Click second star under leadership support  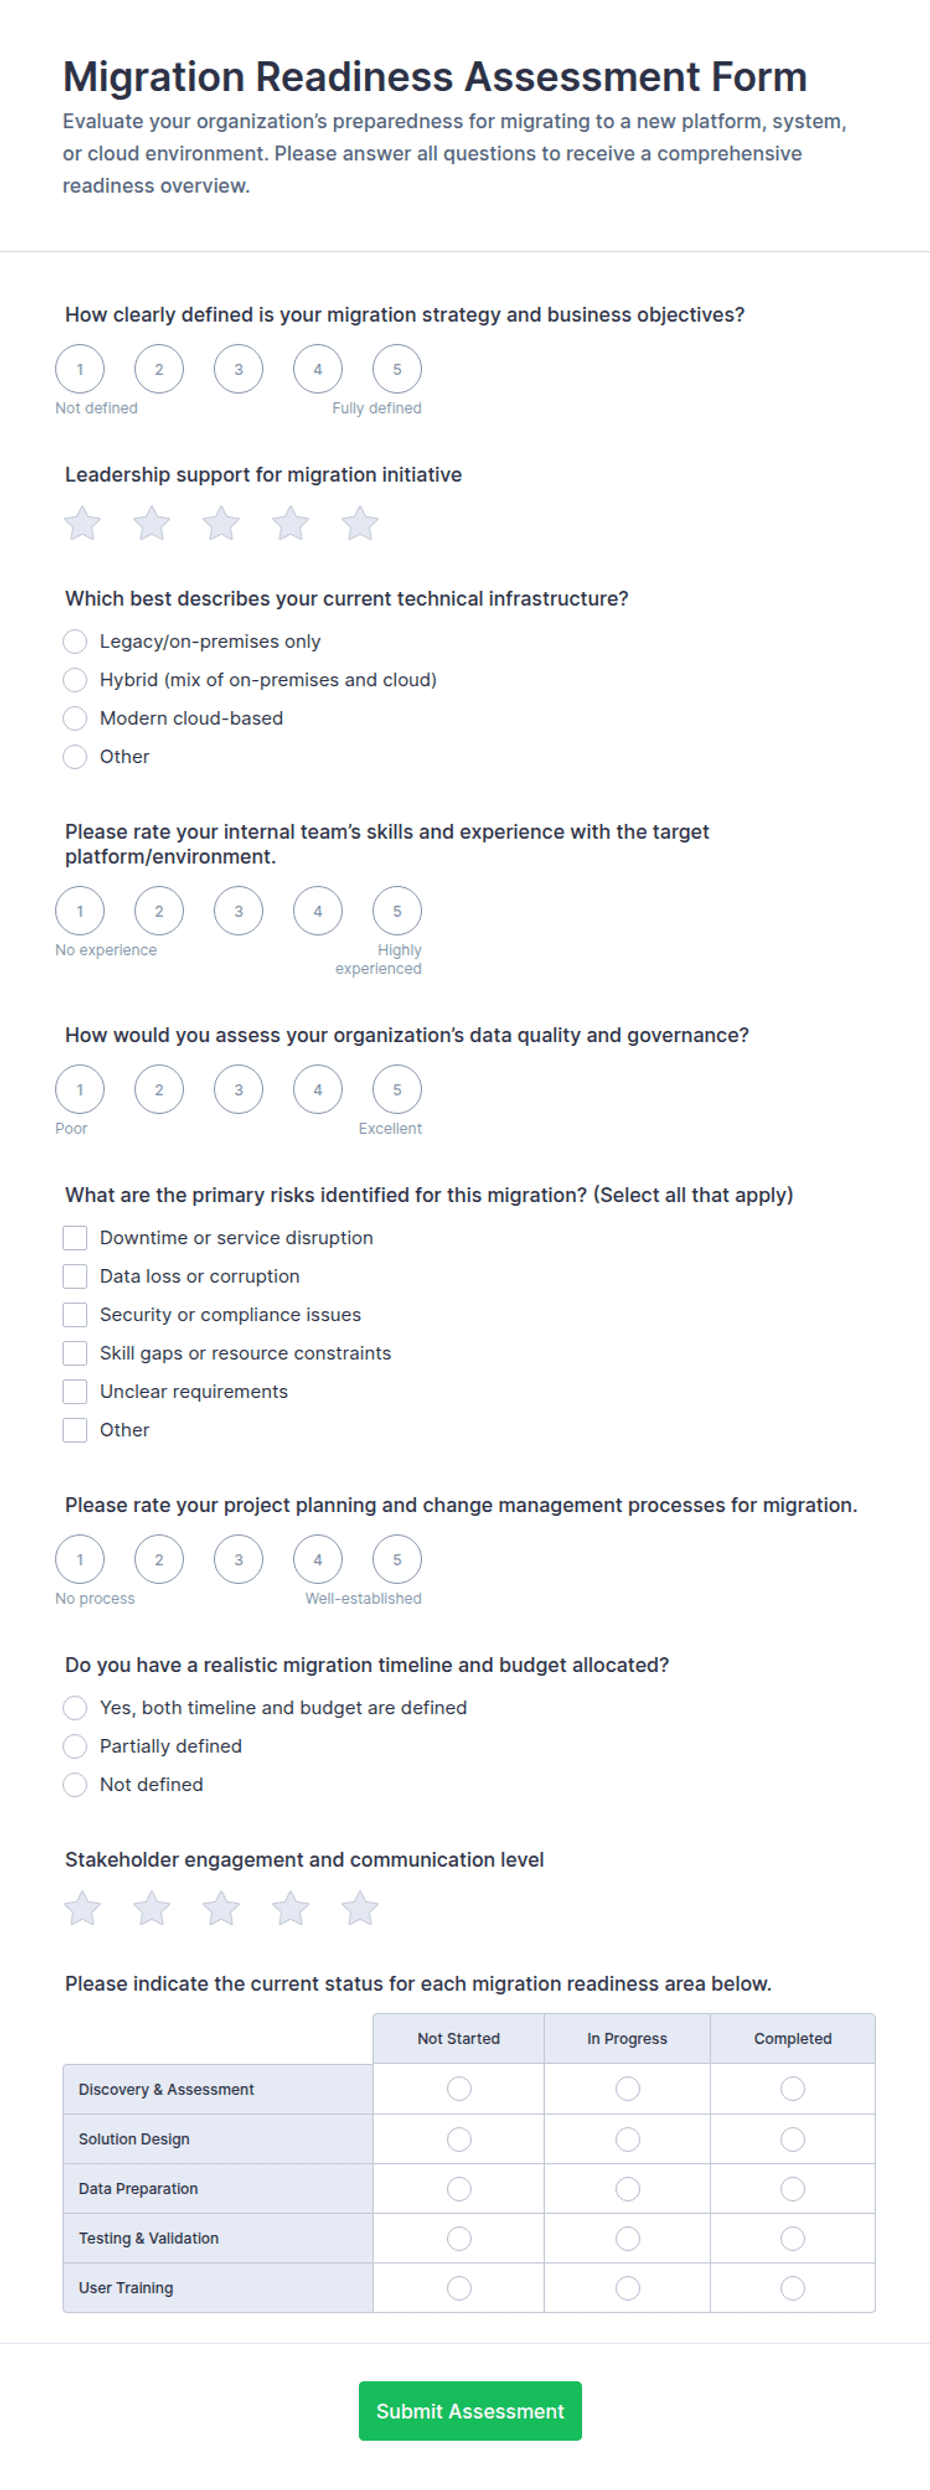tap(151, 523)
